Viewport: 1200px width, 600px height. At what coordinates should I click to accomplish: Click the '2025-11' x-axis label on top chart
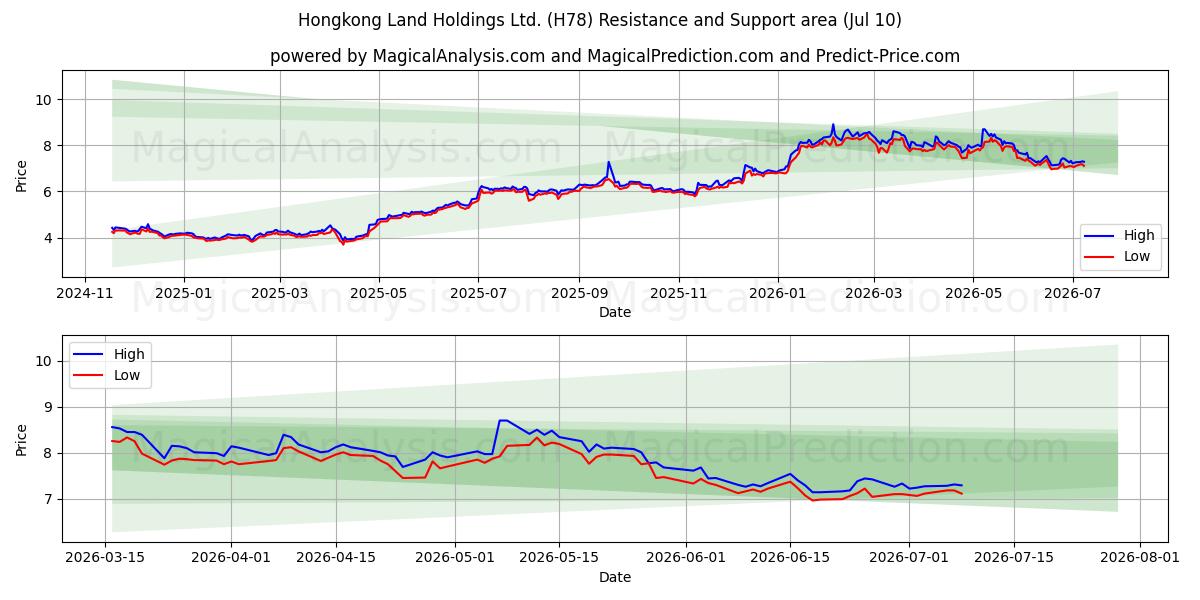click(x=678, y=295)
